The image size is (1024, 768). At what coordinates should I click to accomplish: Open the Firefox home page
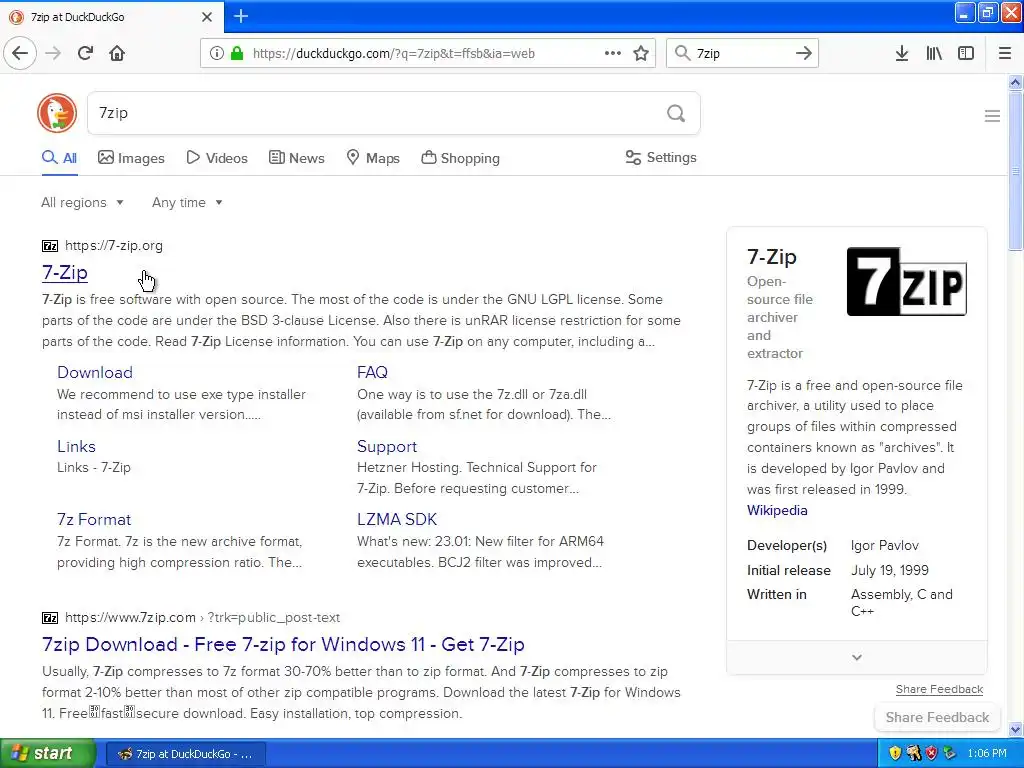pos(117,53)
